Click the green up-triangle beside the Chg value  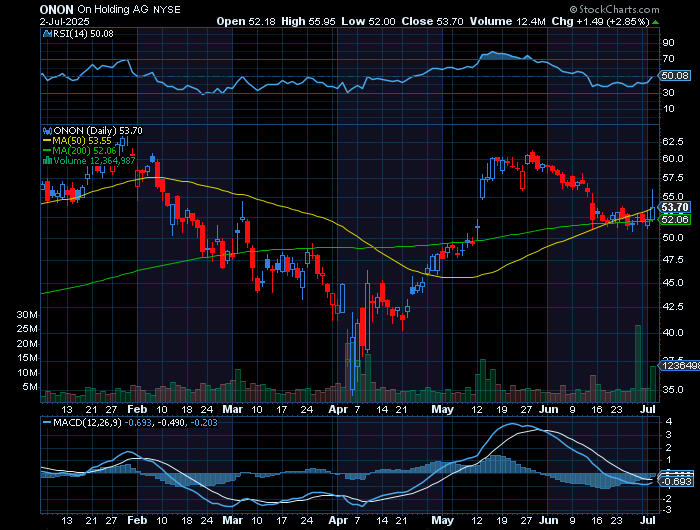click(x=655, y=22)
